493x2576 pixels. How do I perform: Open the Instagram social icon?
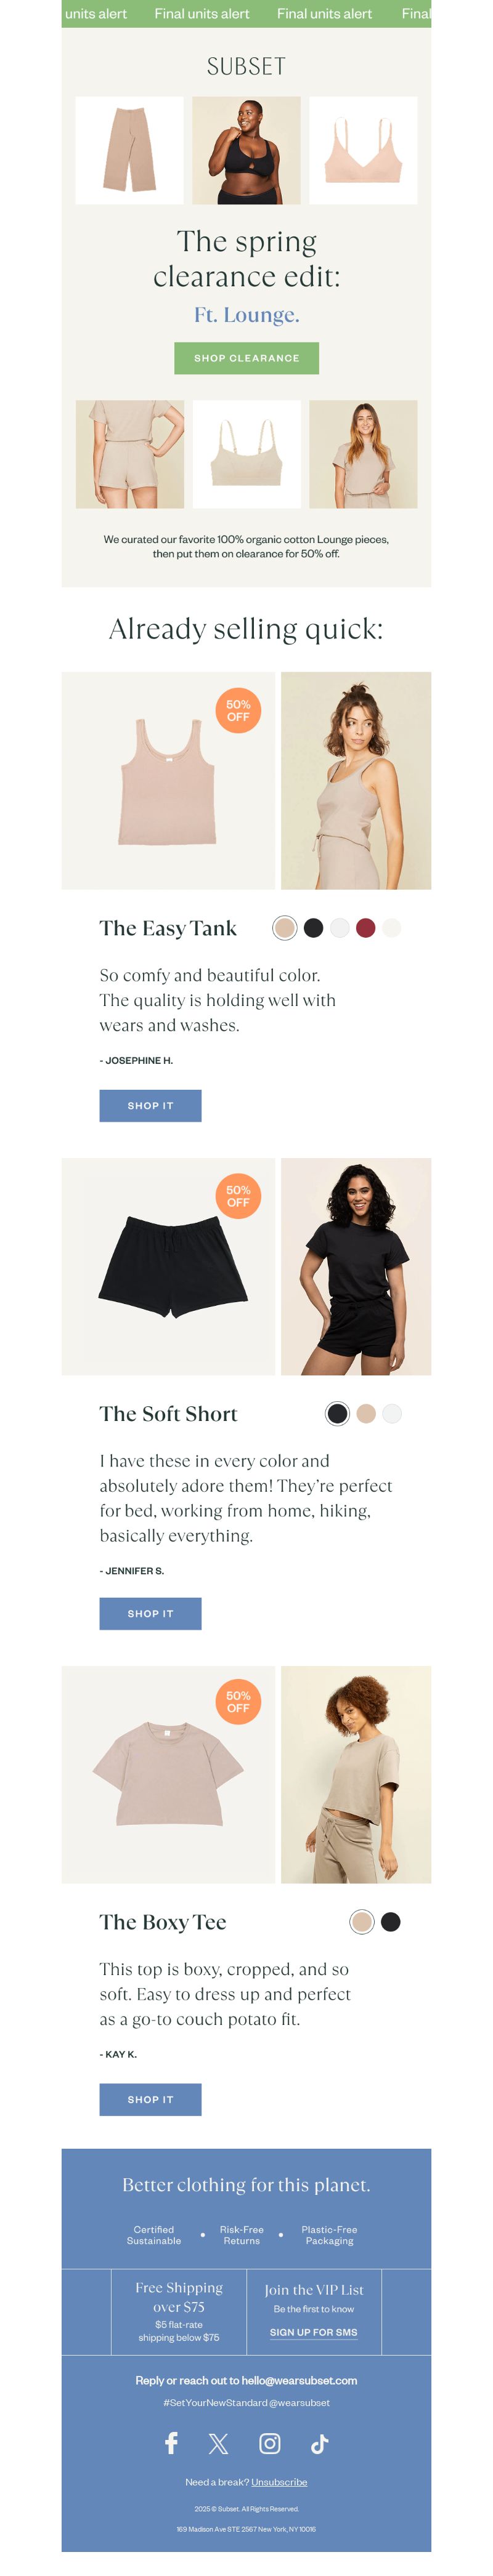[270, 2443]
